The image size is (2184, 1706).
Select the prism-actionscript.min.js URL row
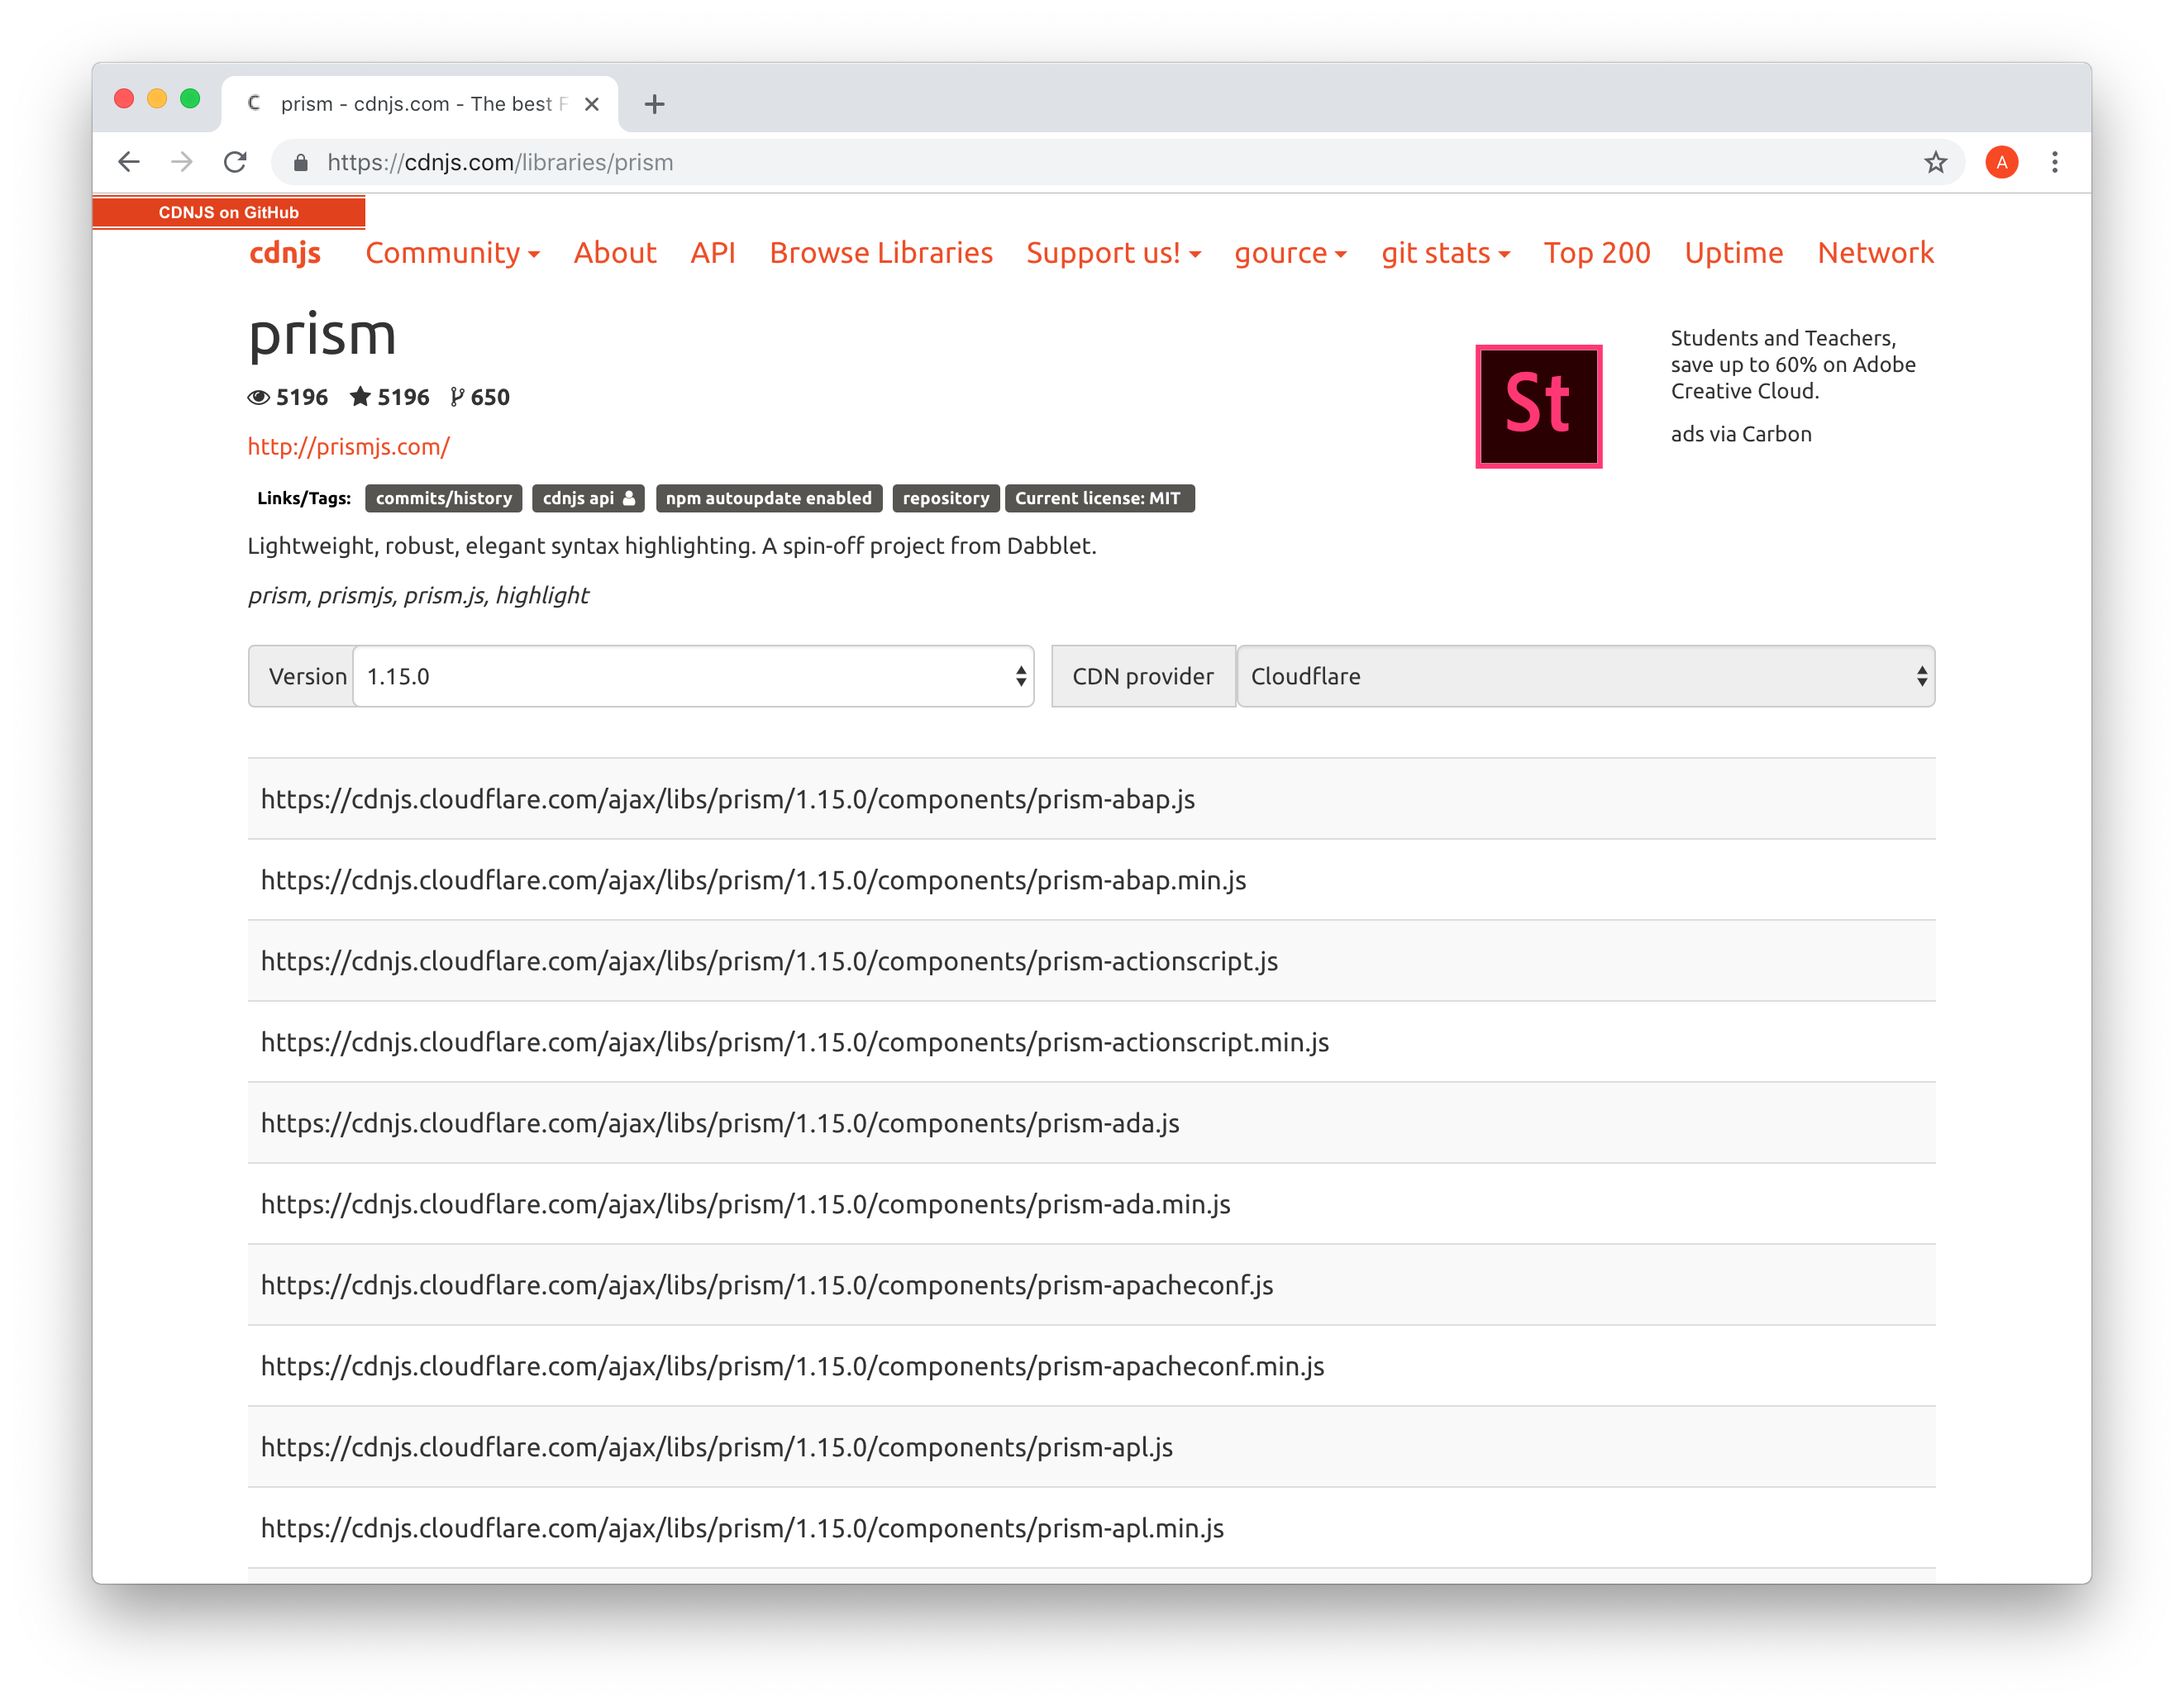pos(1091,1042)
